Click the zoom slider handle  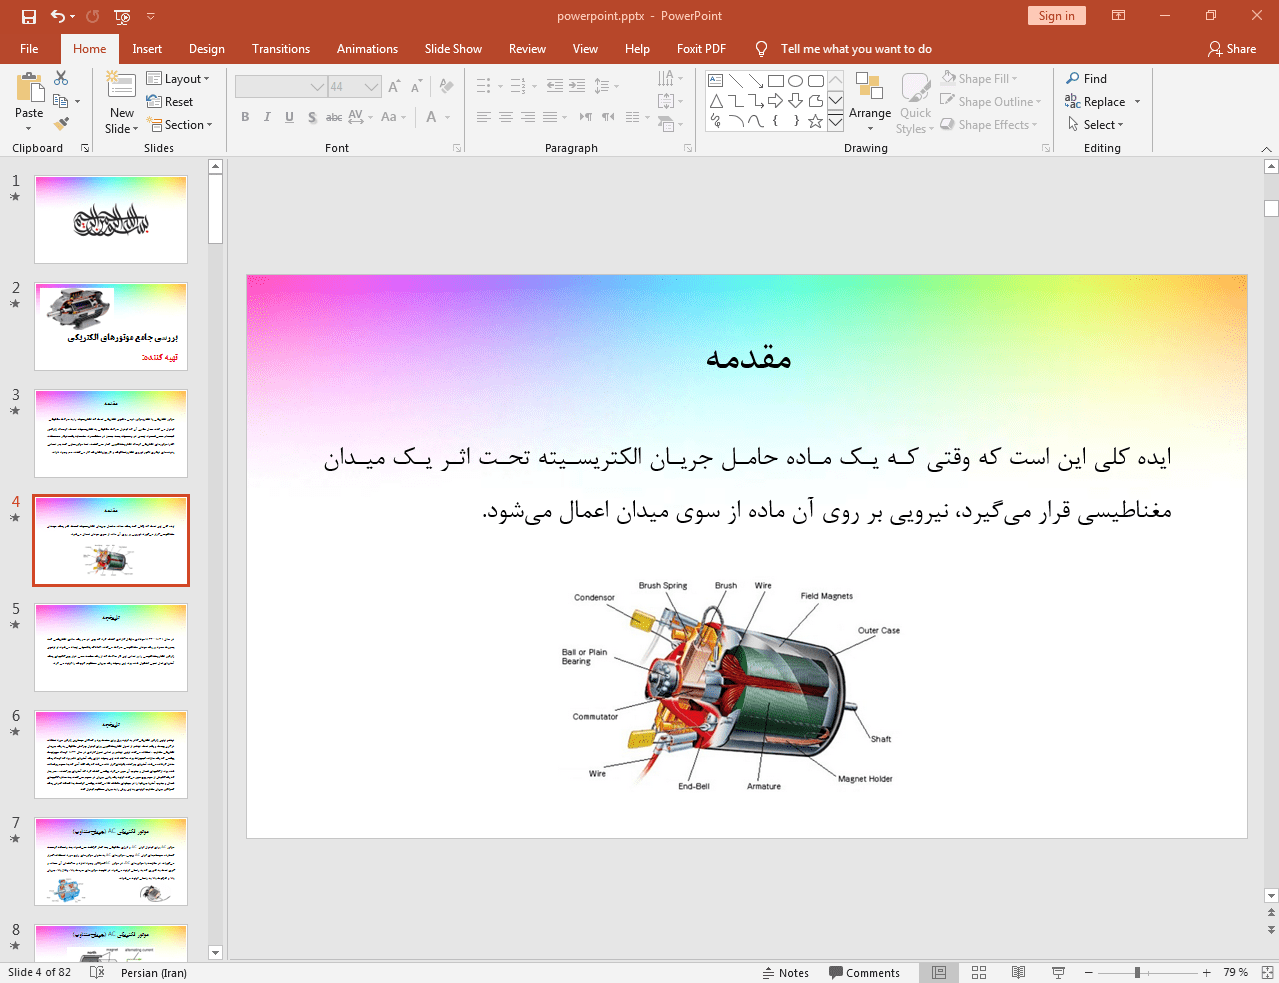point(1137,972)
